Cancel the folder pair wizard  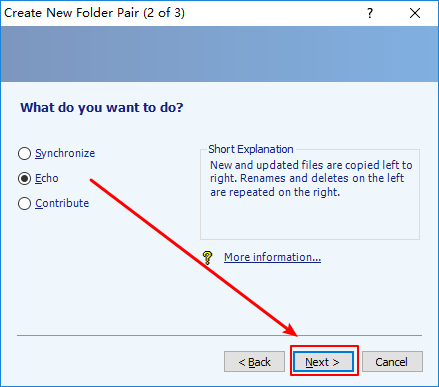(392, 362)
